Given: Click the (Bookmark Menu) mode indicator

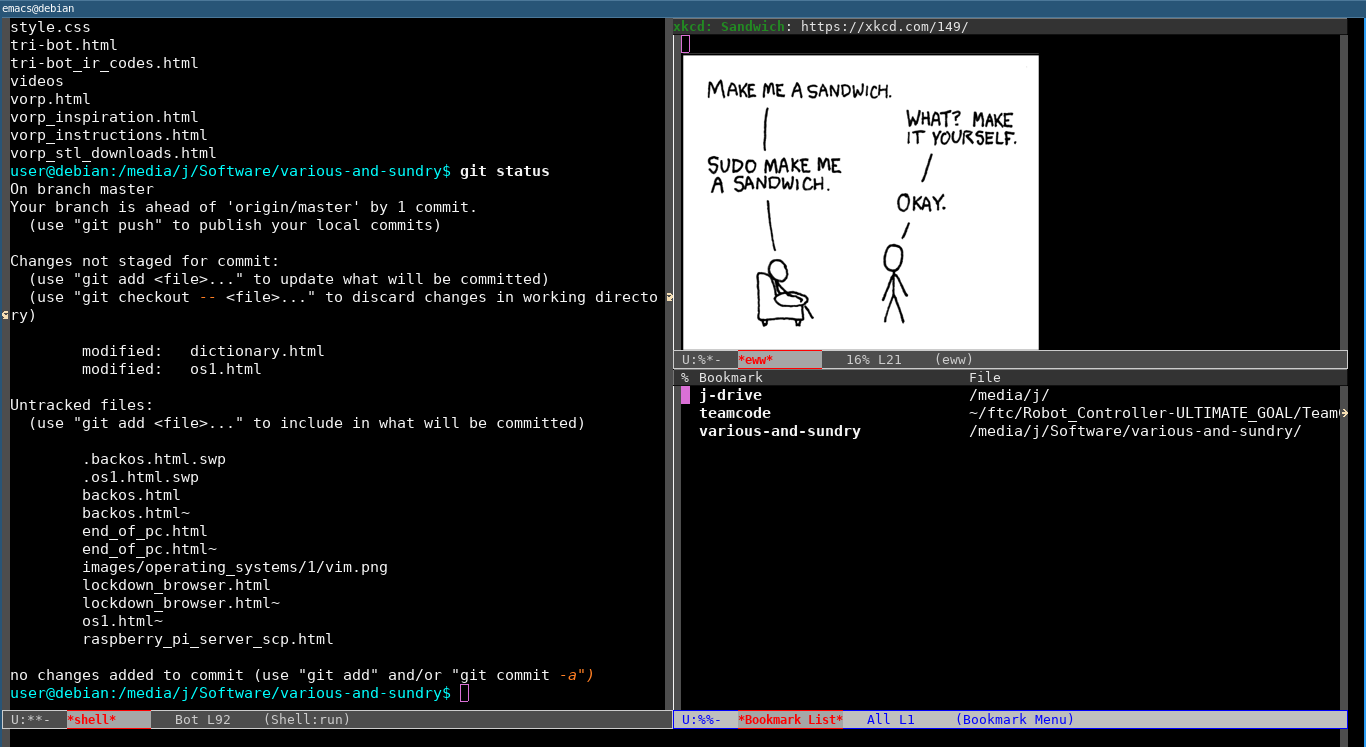Looking at the screenshot, I should (x=1015, y=719).
